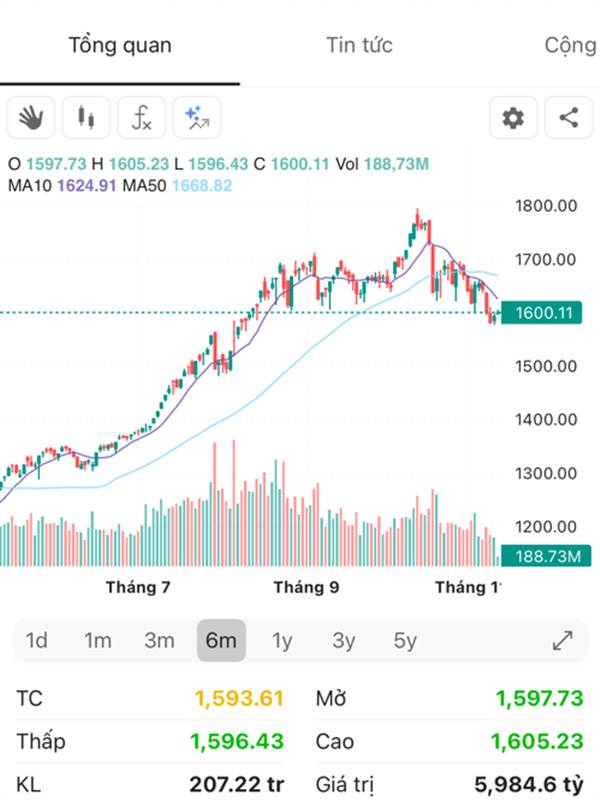Expand chart to fullscreen

[x=563, y=641]
